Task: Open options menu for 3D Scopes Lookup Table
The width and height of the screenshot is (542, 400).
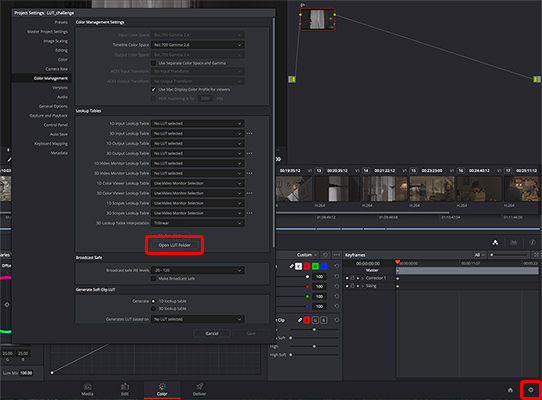Action: 249,213
